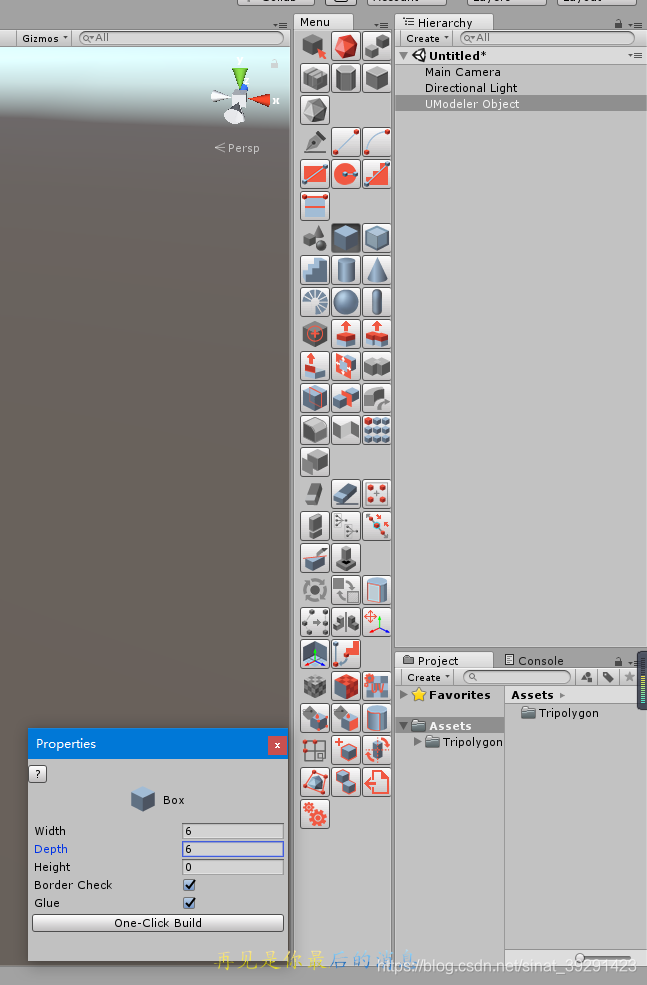Expand the Favorites group

[404, 695]
